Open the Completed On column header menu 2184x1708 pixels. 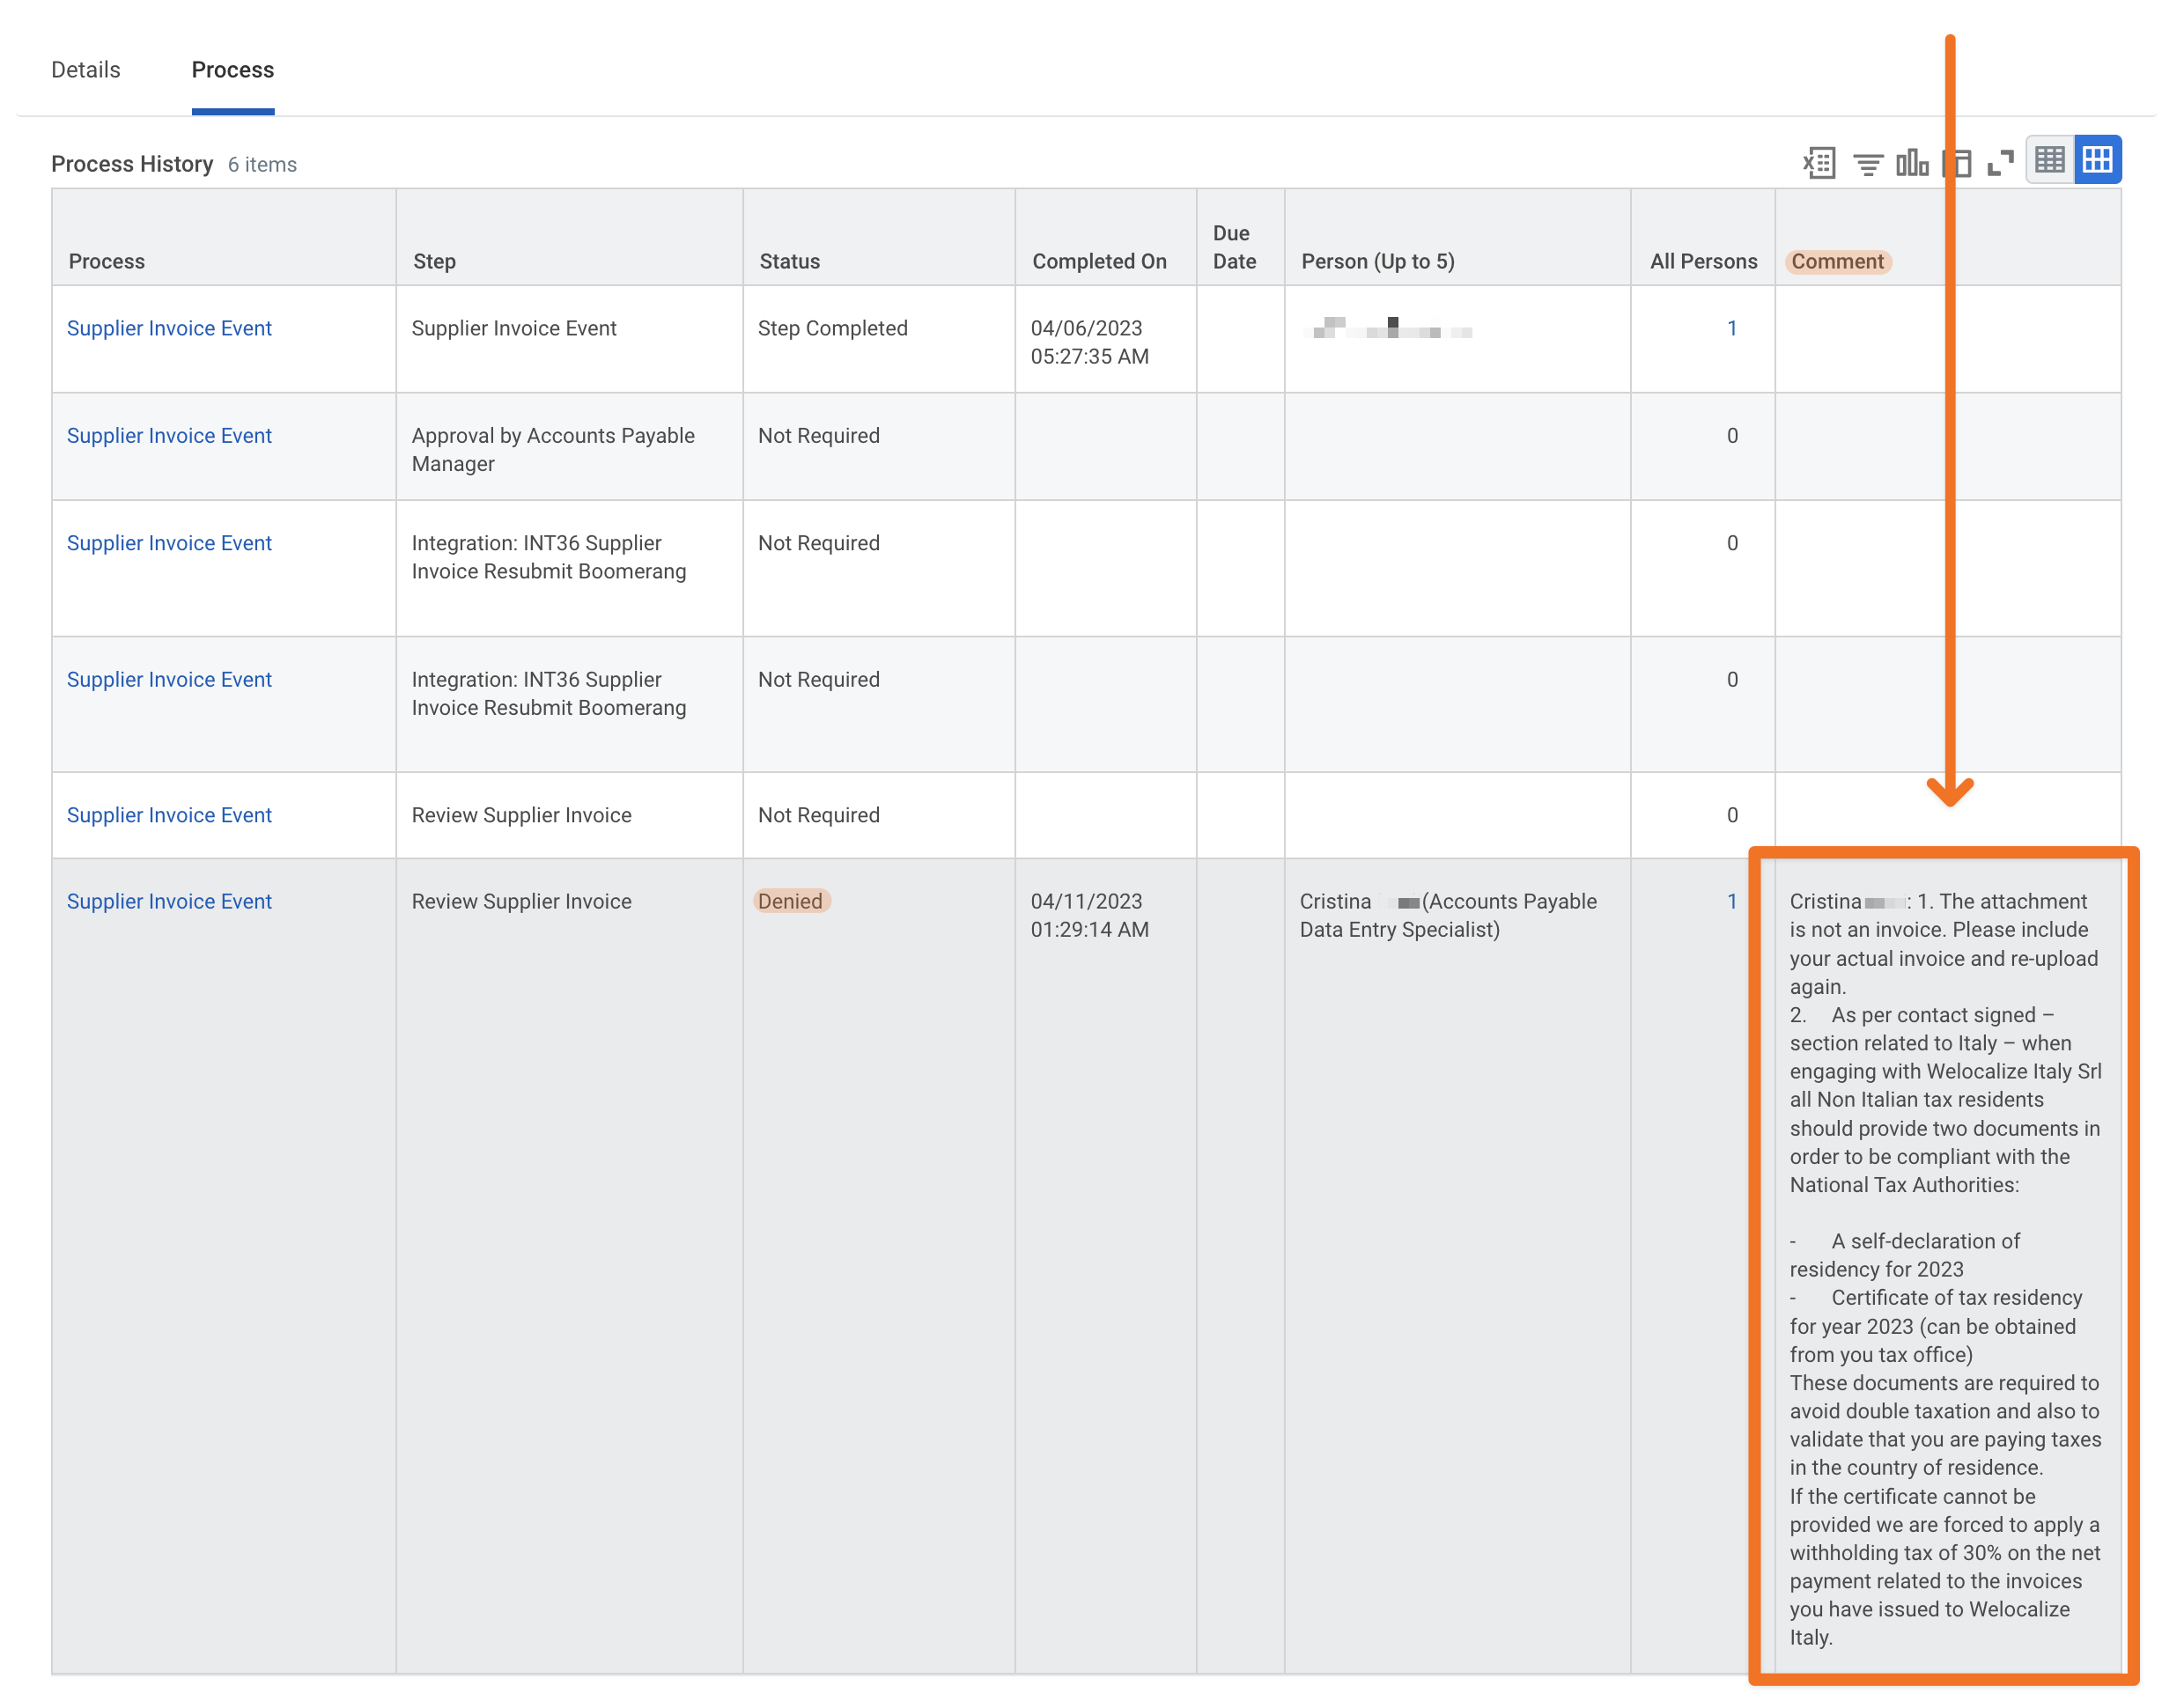click(1100, 260)
